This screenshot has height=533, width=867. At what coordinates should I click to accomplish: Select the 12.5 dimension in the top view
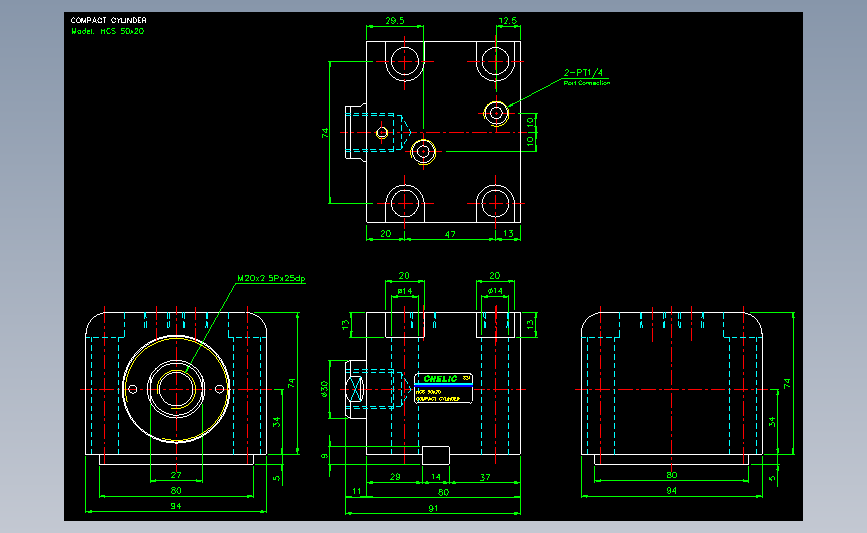pos(508,20)
